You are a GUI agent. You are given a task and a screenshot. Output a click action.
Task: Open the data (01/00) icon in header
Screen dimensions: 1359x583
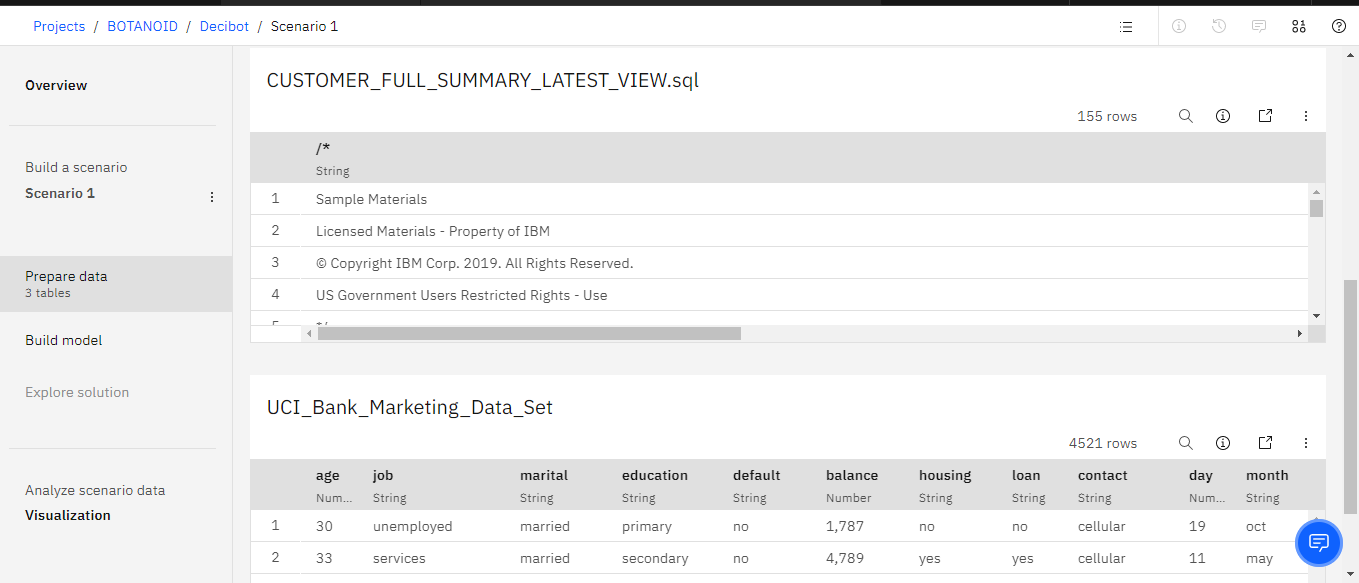pyautogui.click(x=1299, y=27)
